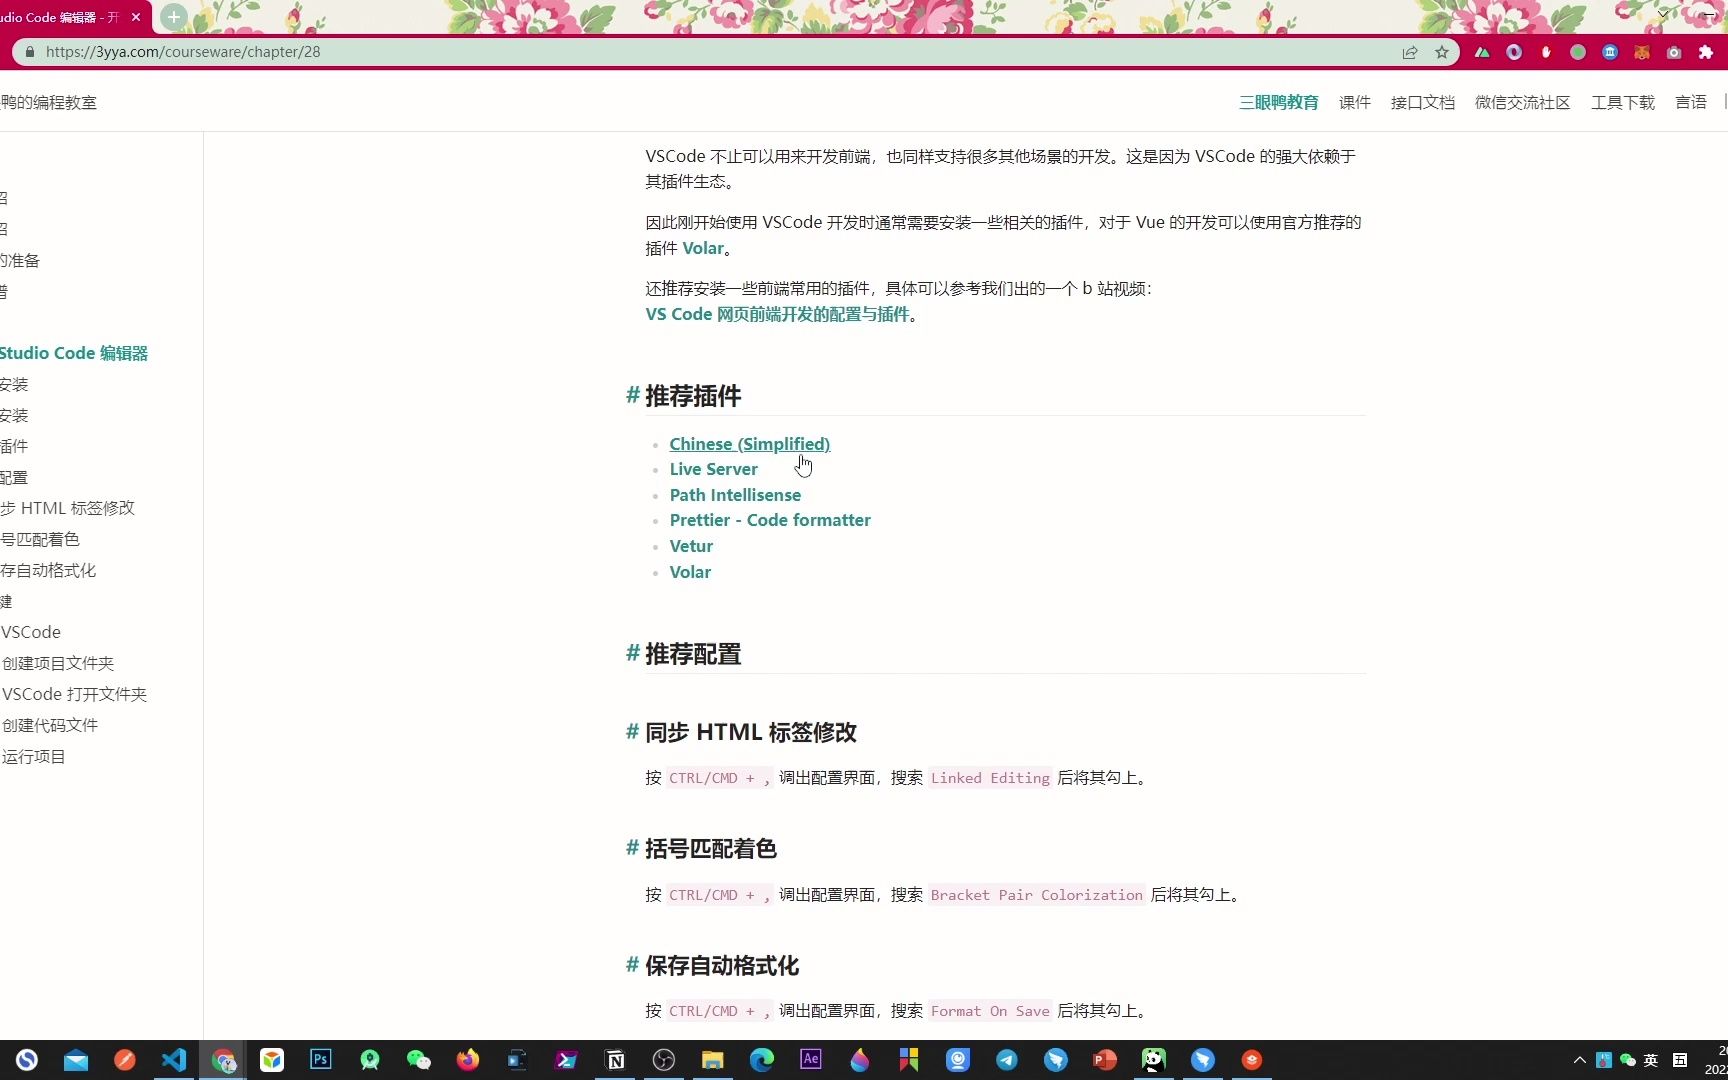Click the # anchor beside 括号匹配着色 heading
Viewport: 1728px width, 1080px height.
(632, 848)
